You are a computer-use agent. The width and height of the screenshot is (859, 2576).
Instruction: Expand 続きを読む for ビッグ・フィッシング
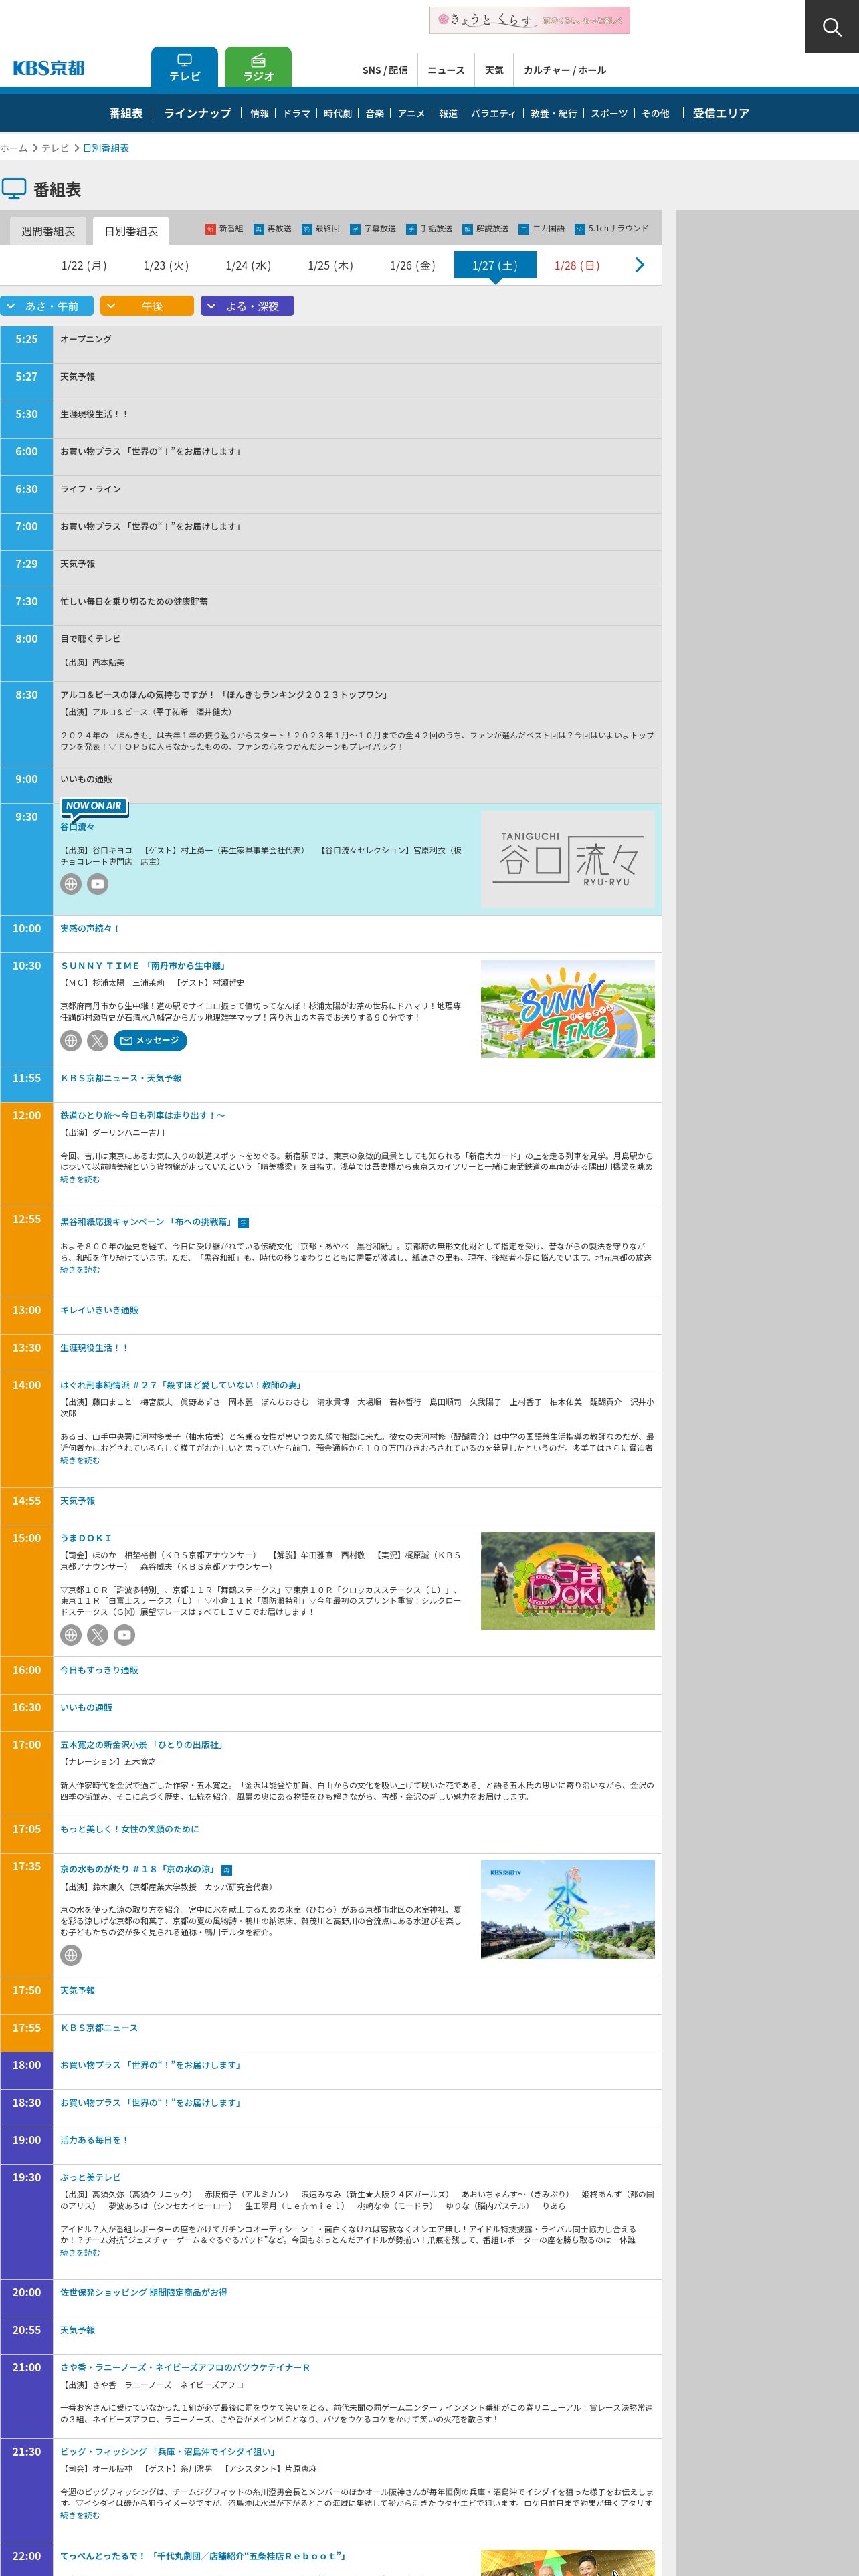click(80, 2515)
